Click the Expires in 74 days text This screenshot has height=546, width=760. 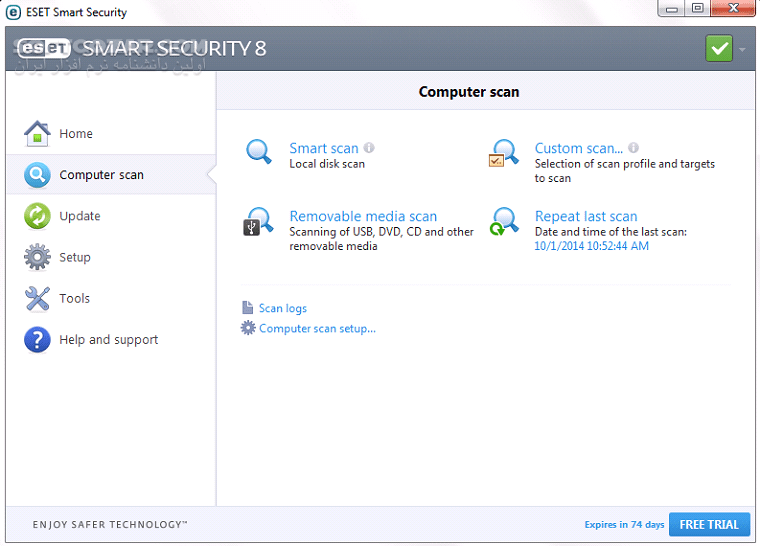coord(624,524)
